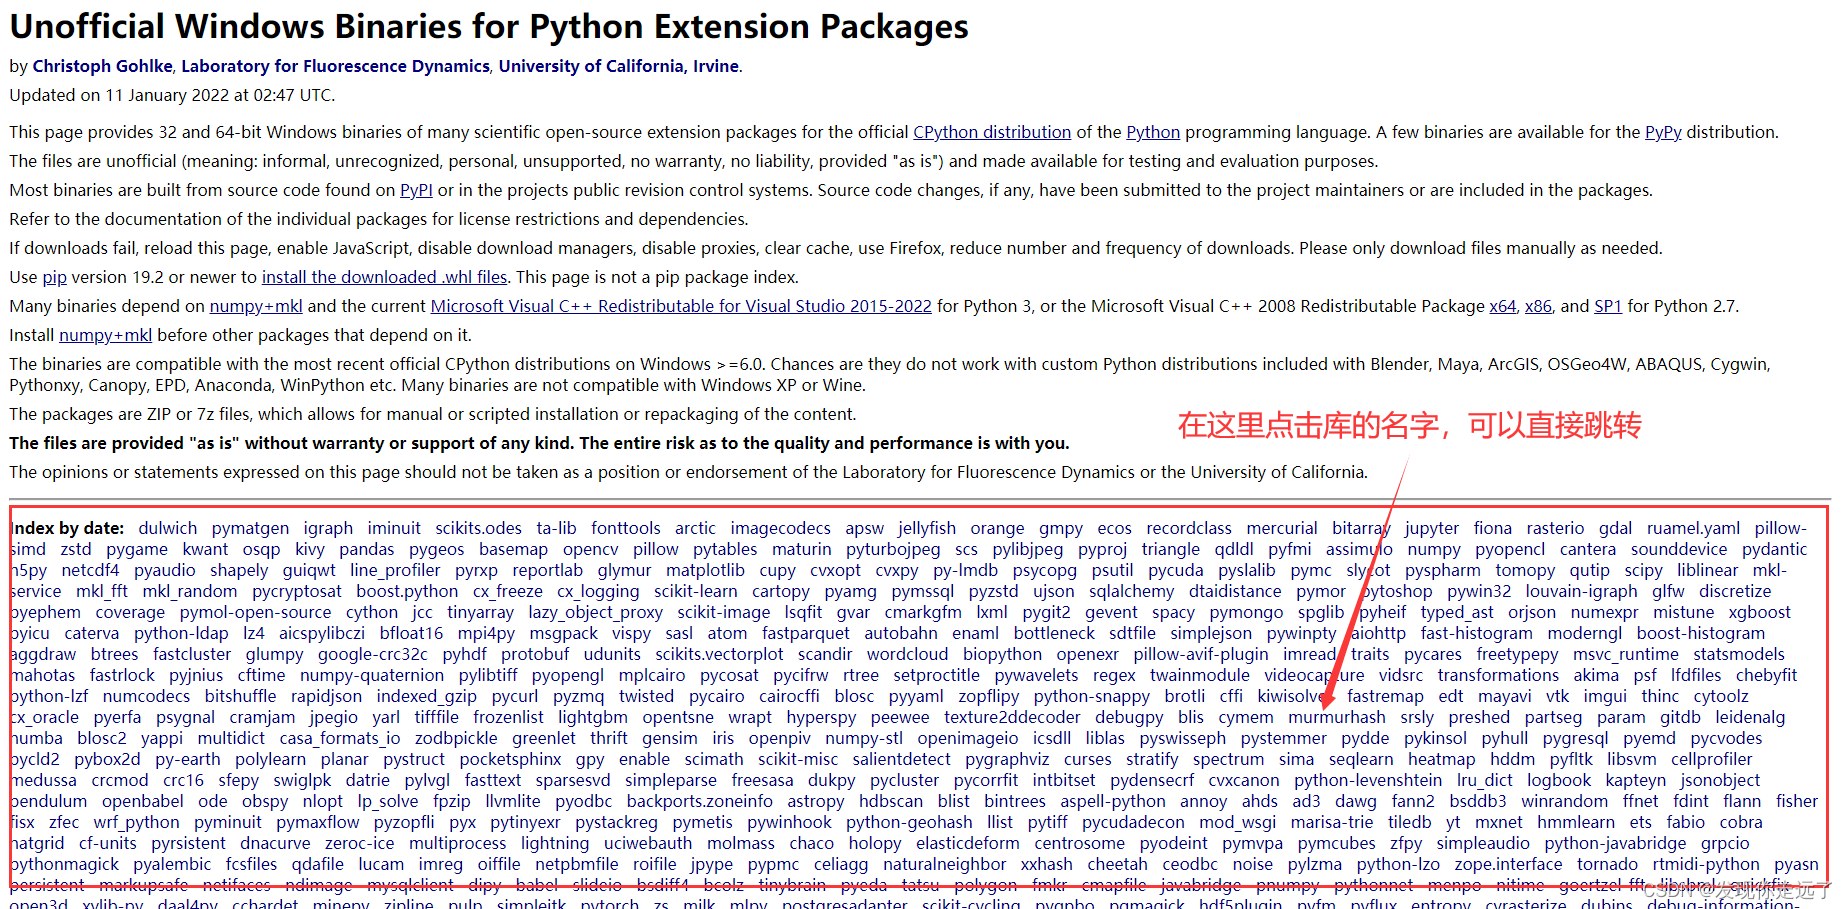Open the Python language link
1847x909 pixels.
click(x=1153, y=132)
